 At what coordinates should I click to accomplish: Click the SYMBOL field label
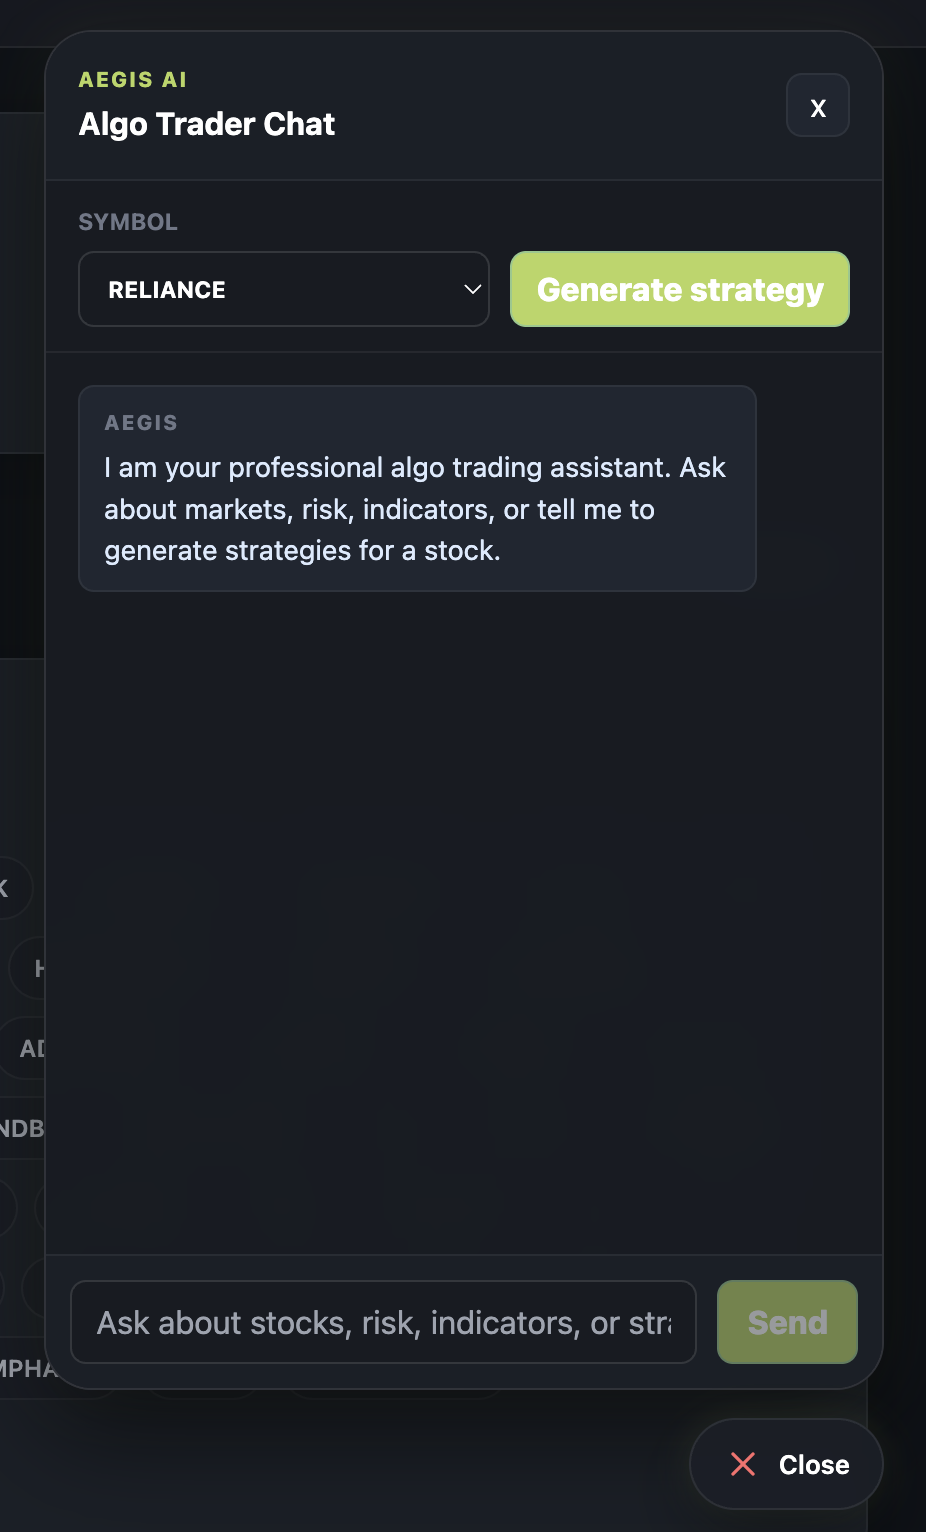128,222
